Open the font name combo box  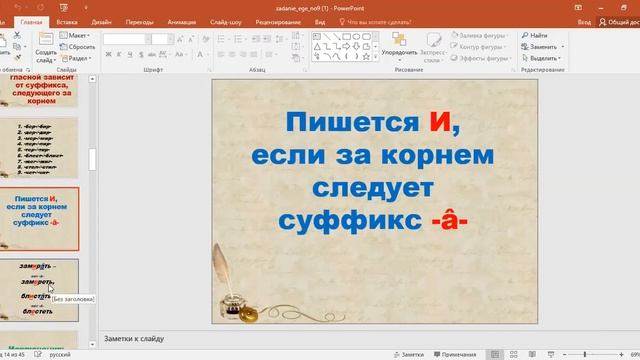tap(127, 39)
